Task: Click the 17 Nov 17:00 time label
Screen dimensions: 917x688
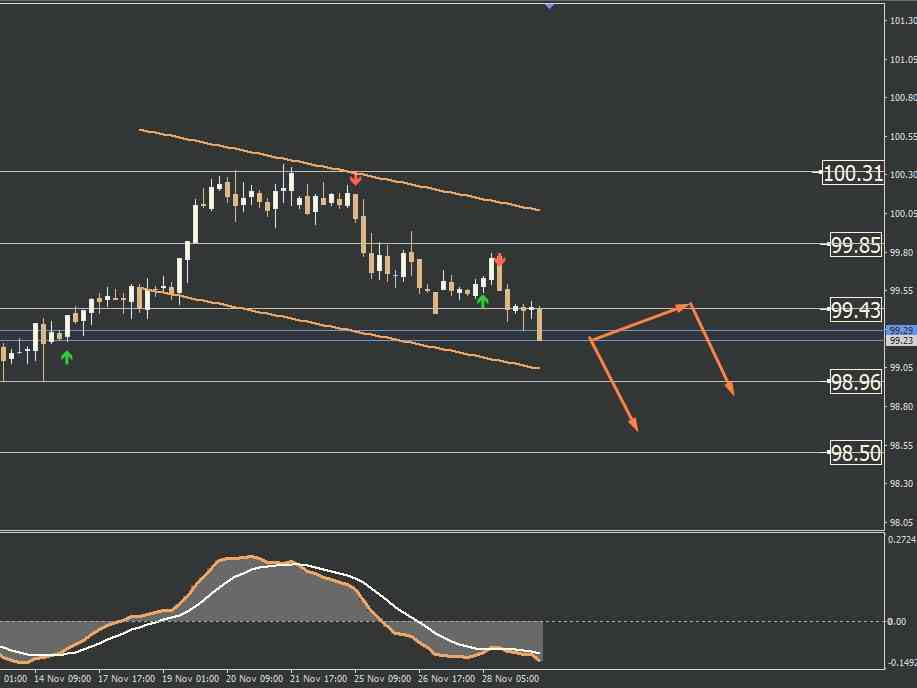Action: click(127, 679)
